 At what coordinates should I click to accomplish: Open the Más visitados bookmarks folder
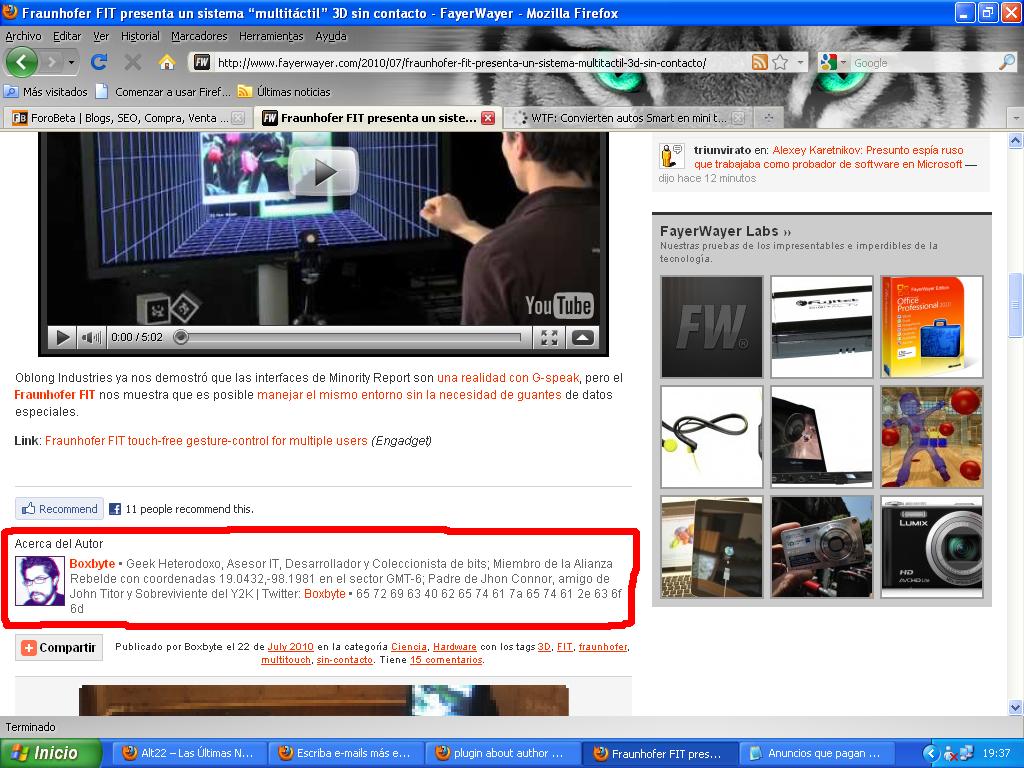coord(46,91)
